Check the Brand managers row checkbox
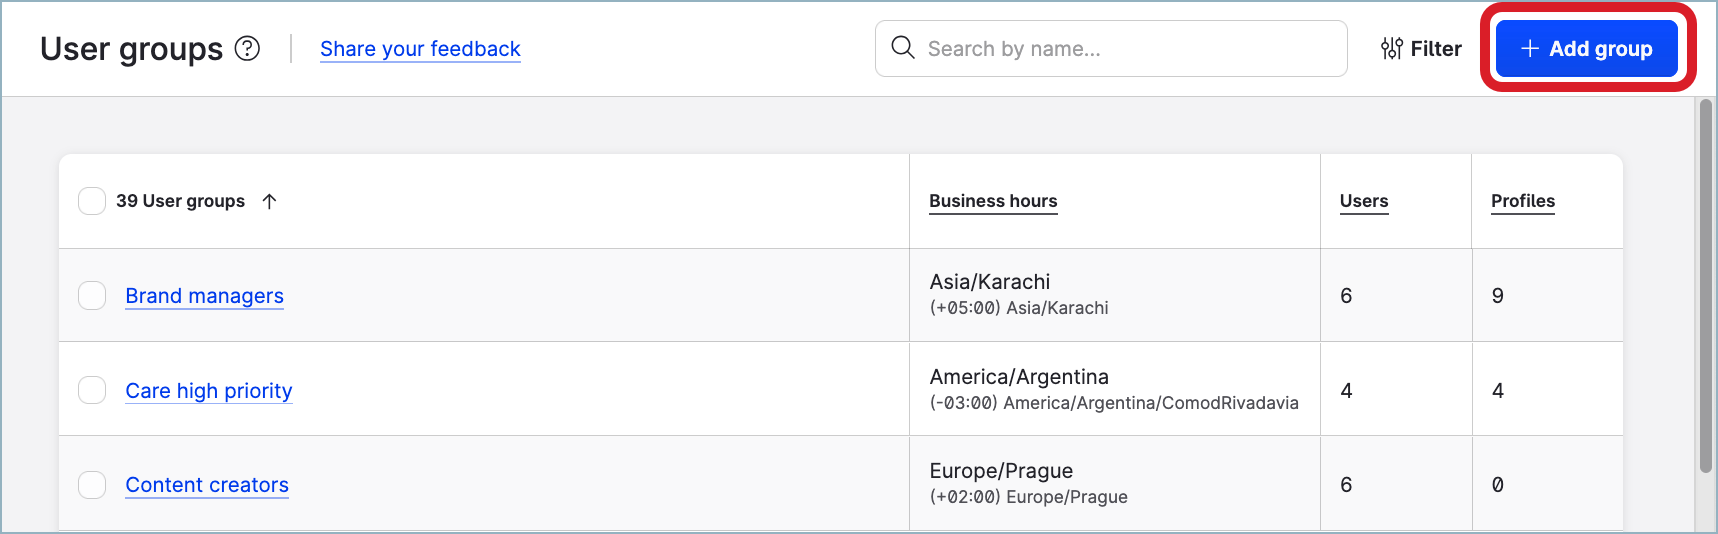This screenshot has width=1718, height=534. click(x=92, y=296)
